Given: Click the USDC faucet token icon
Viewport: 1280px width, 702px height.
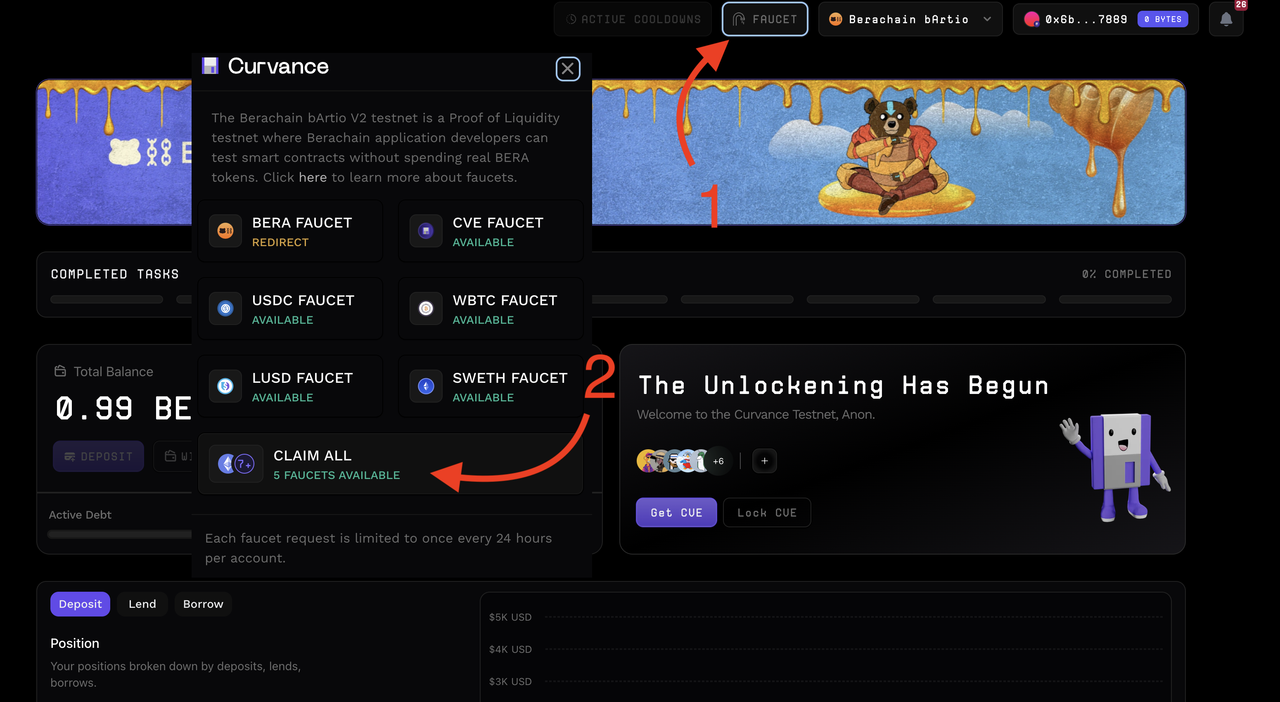Looking at the screenshot, I should pos(225,309).
